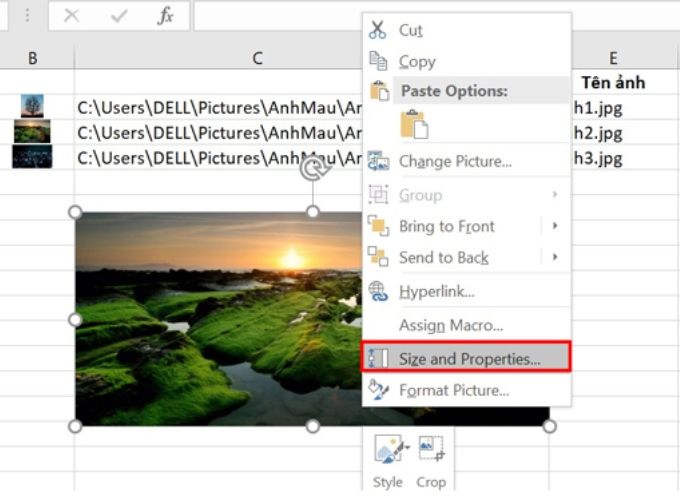Click the Change Picture icon

[x=378, y=161]
